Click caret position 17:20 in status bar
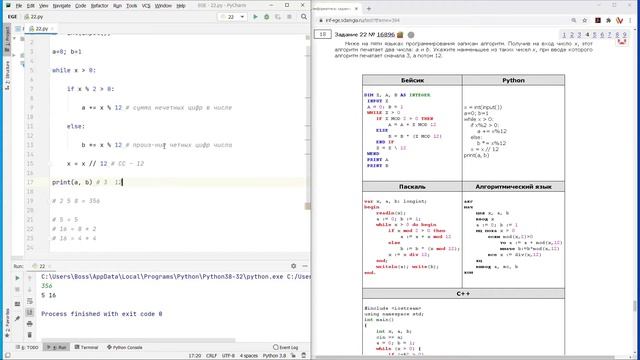640x360 pixels. tap(195, 356)
